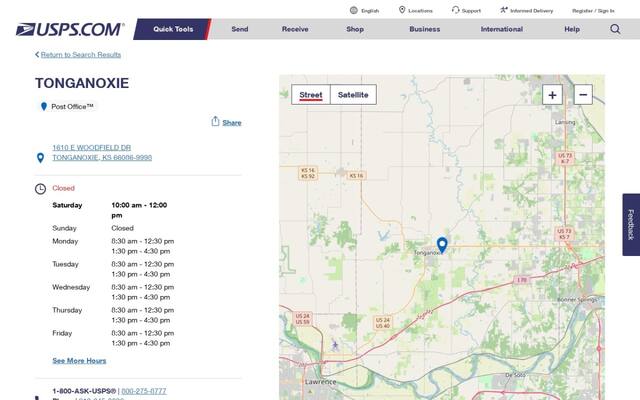Screen dimensions: 640x400
Task: Click the Closed status text
Action: [x=63, y=188]
